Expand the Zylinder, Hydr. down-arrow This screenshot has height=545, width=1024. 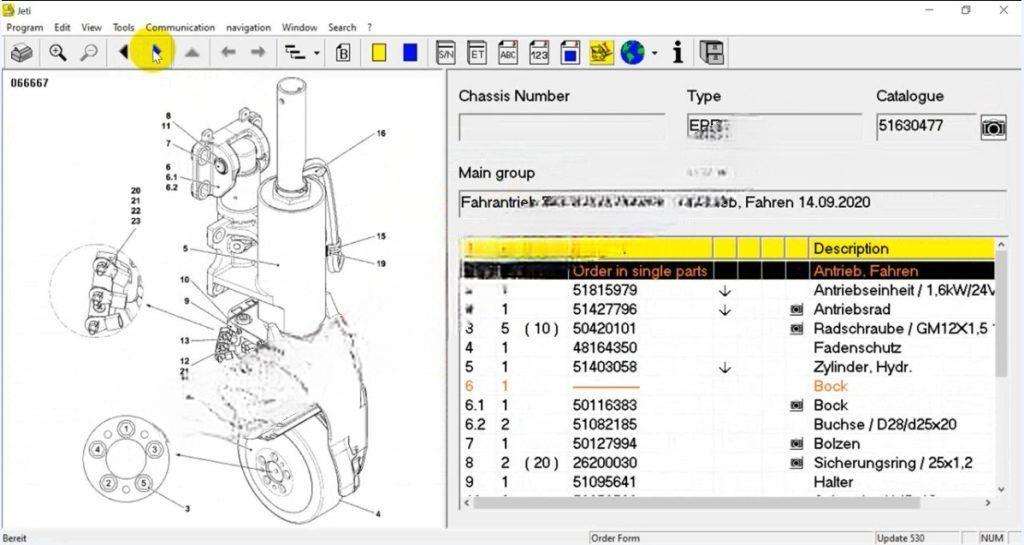[725, 368]
